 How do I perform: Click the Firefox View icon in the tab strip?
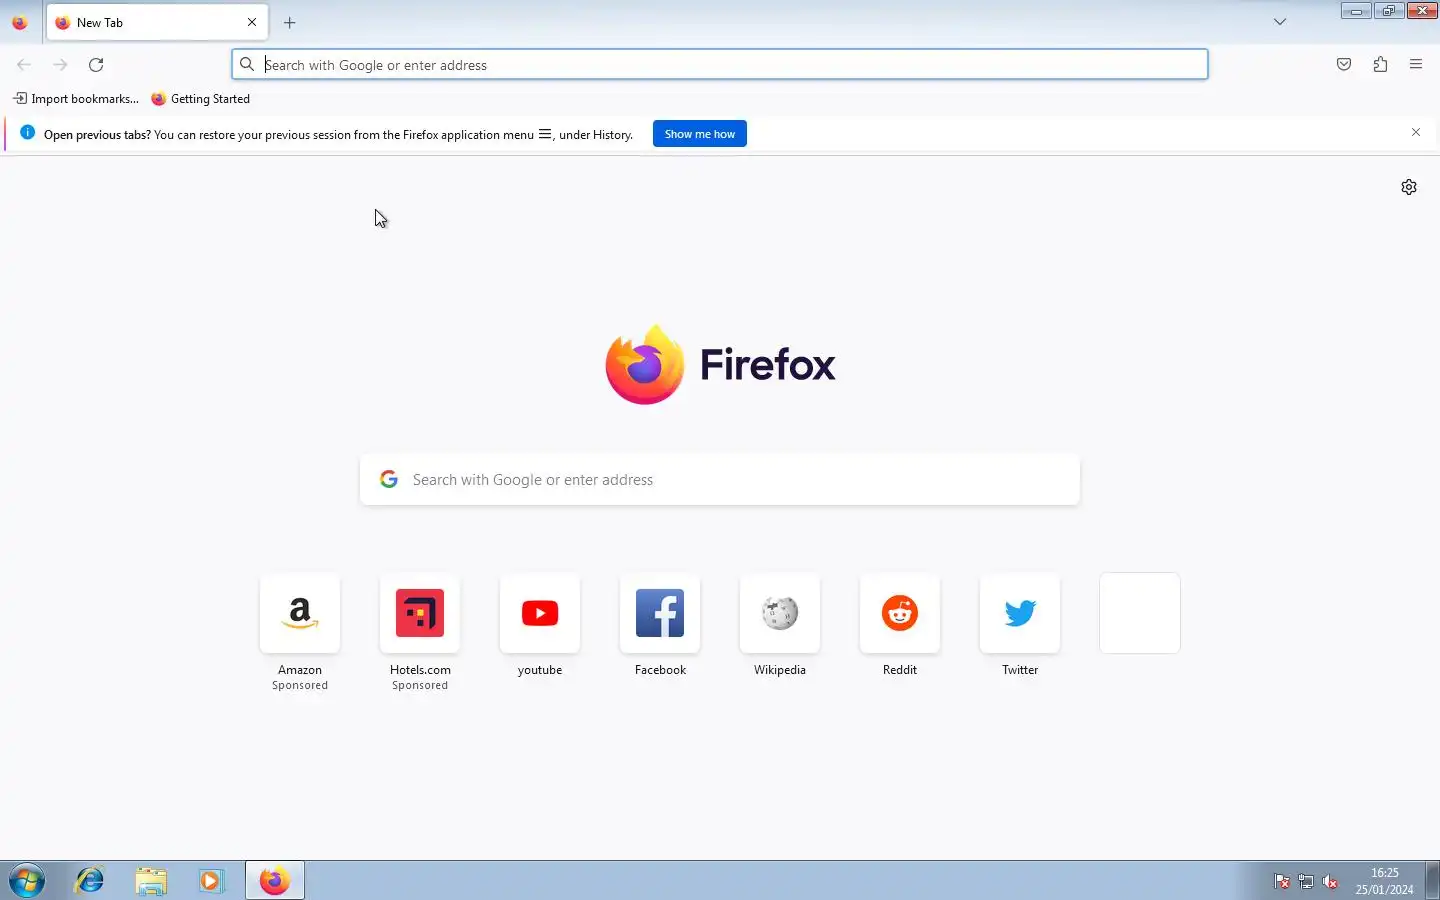tap(20, 22)
